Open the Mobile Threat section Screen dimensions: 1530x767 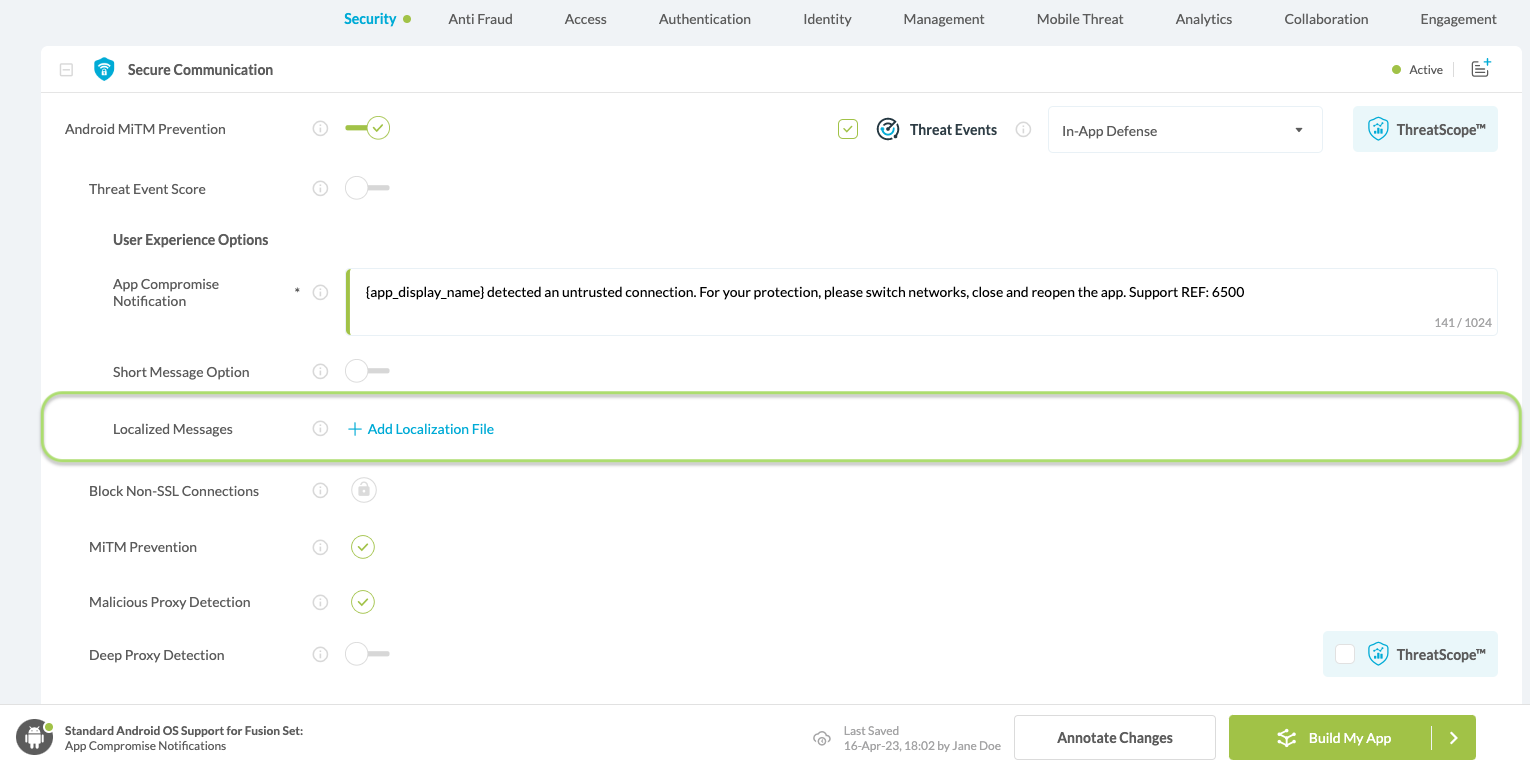tap(1079, 18)
